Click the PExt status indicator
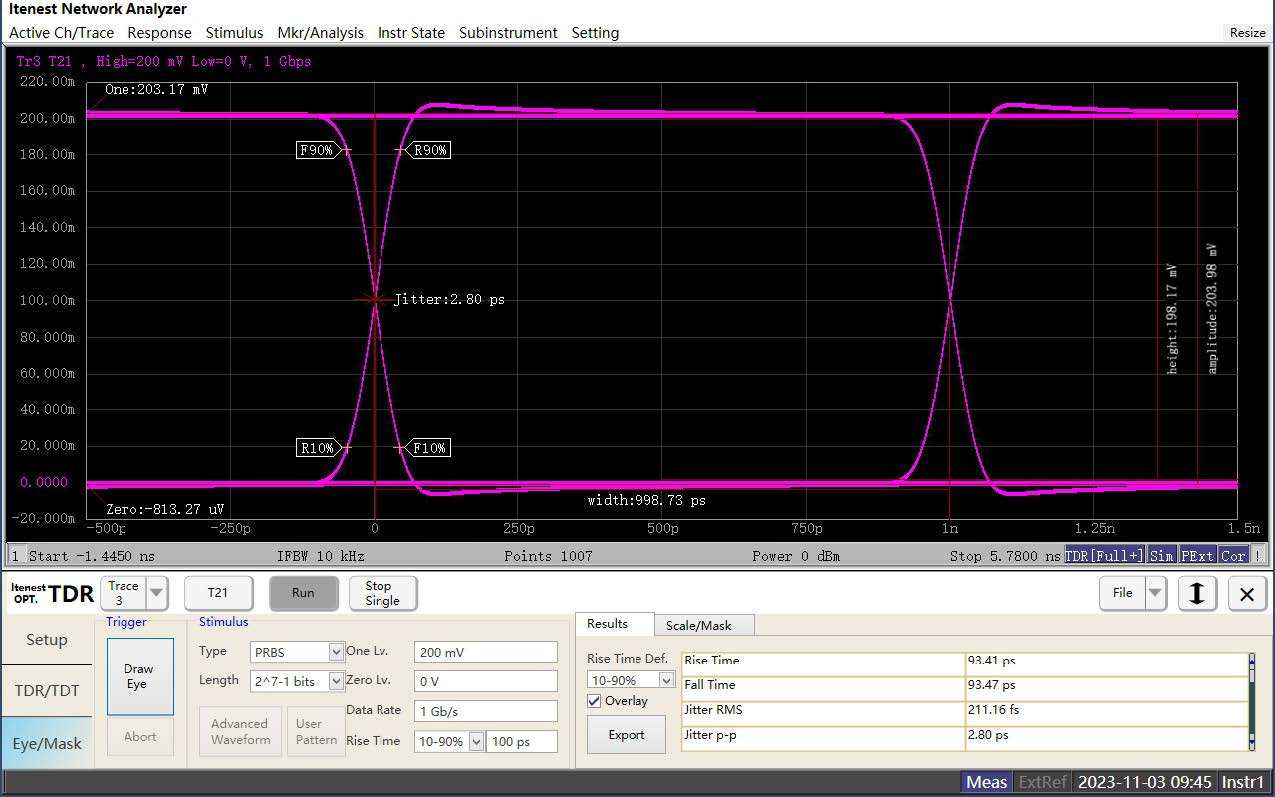The image size is (1275, 797). click(x=1197, y=556)
